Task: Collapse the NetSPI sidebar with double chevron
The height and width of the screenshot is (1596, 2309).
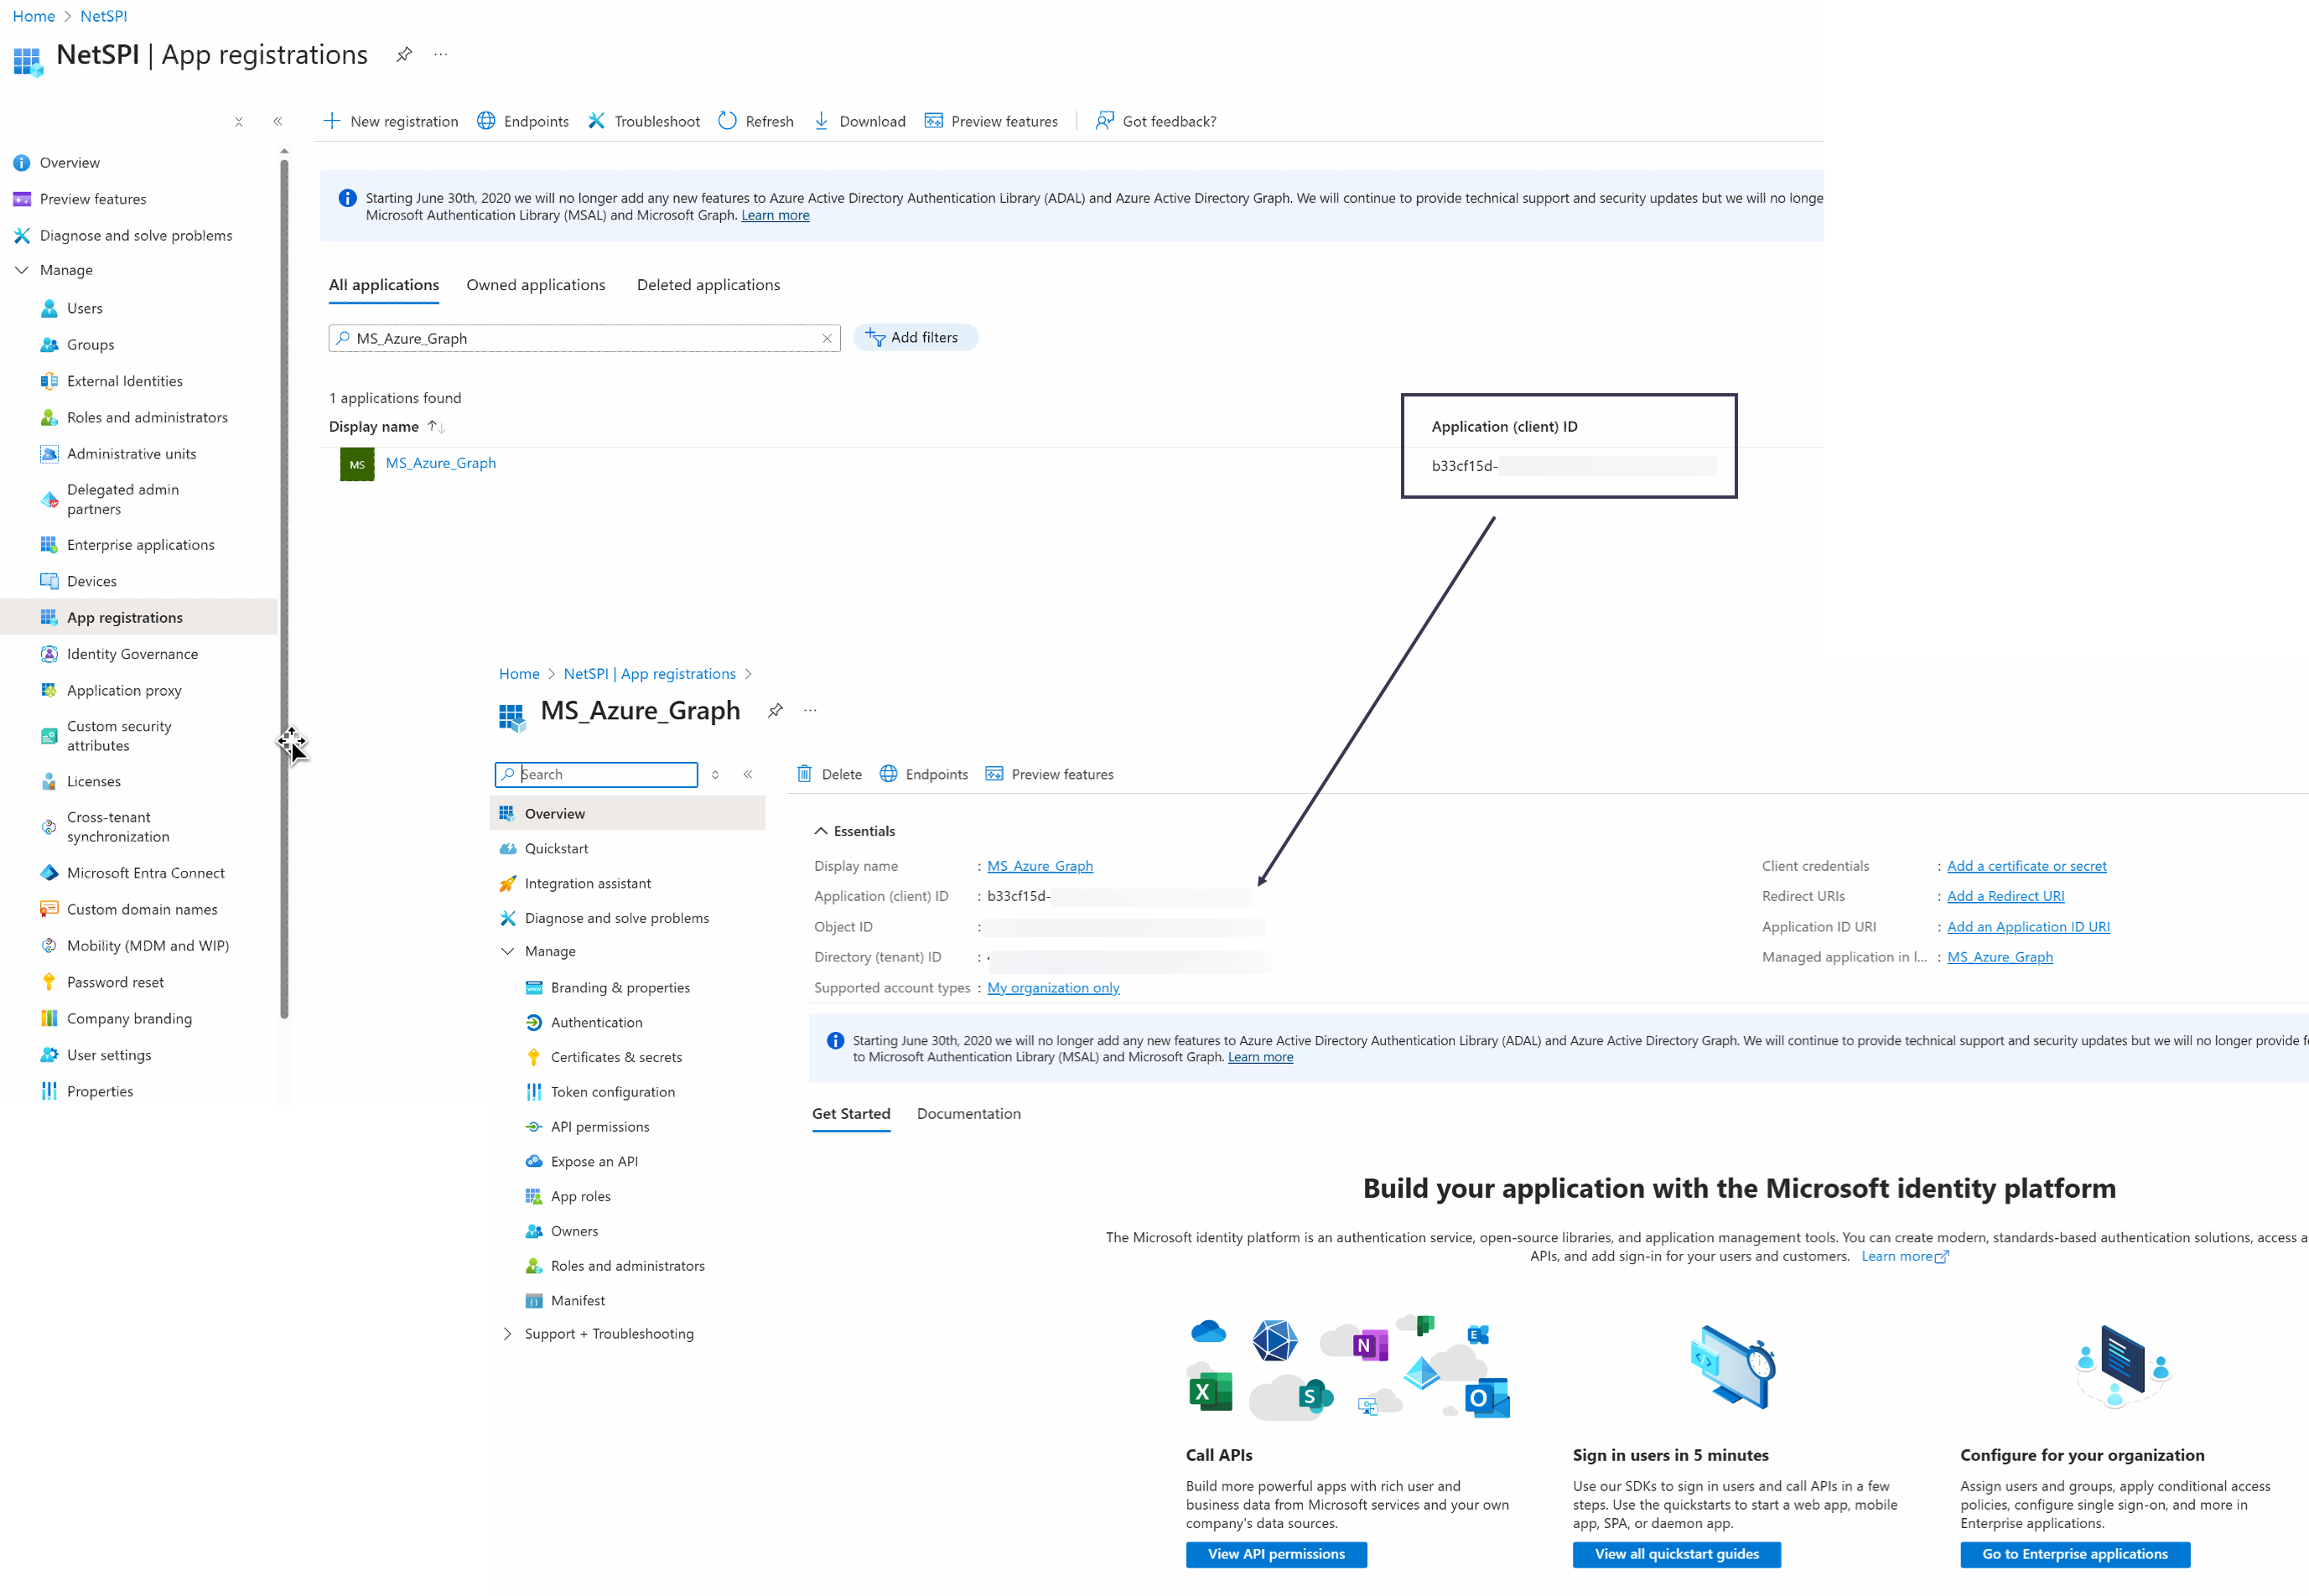Action: [x=278, y=122]
